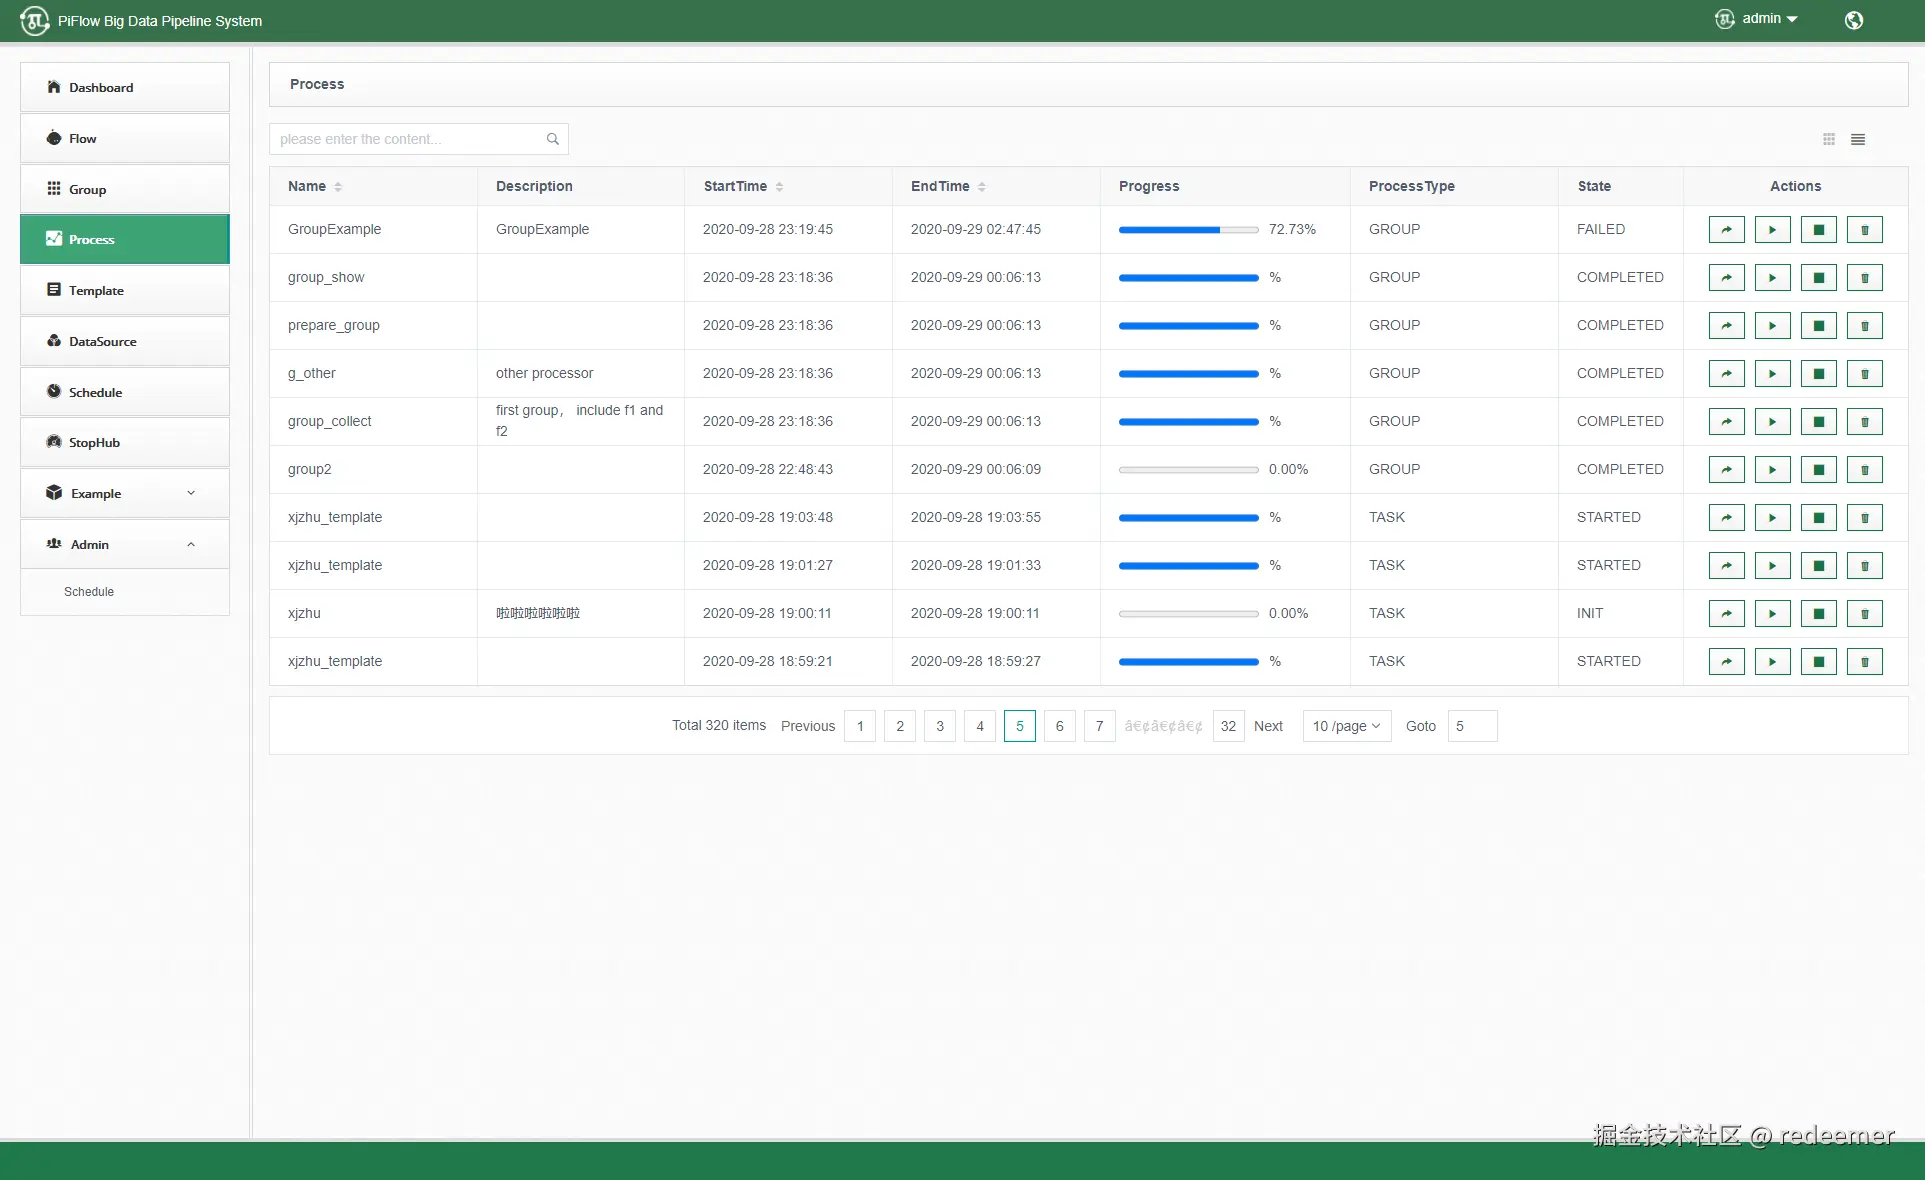The height and width of the screenshot is (1180, 1925).
Task: Expand the Example sidebar menu
Action: coord(125,493)
